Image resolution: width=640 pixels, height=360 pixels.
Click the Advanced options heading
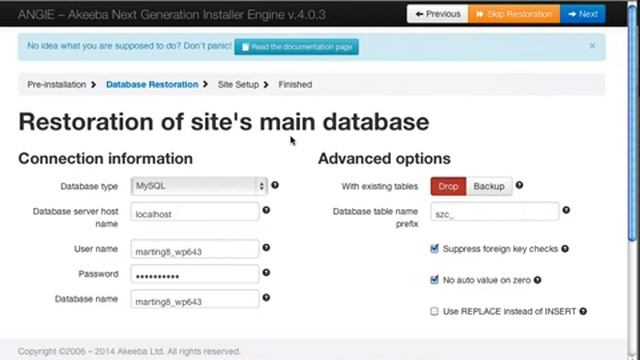(x=384, y=158)
